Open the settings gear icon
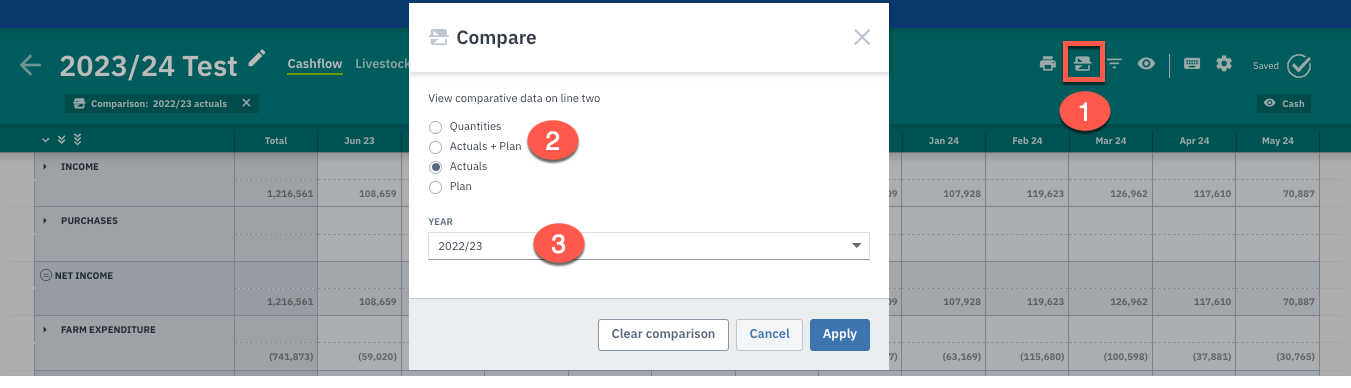 coord(1224,64)
